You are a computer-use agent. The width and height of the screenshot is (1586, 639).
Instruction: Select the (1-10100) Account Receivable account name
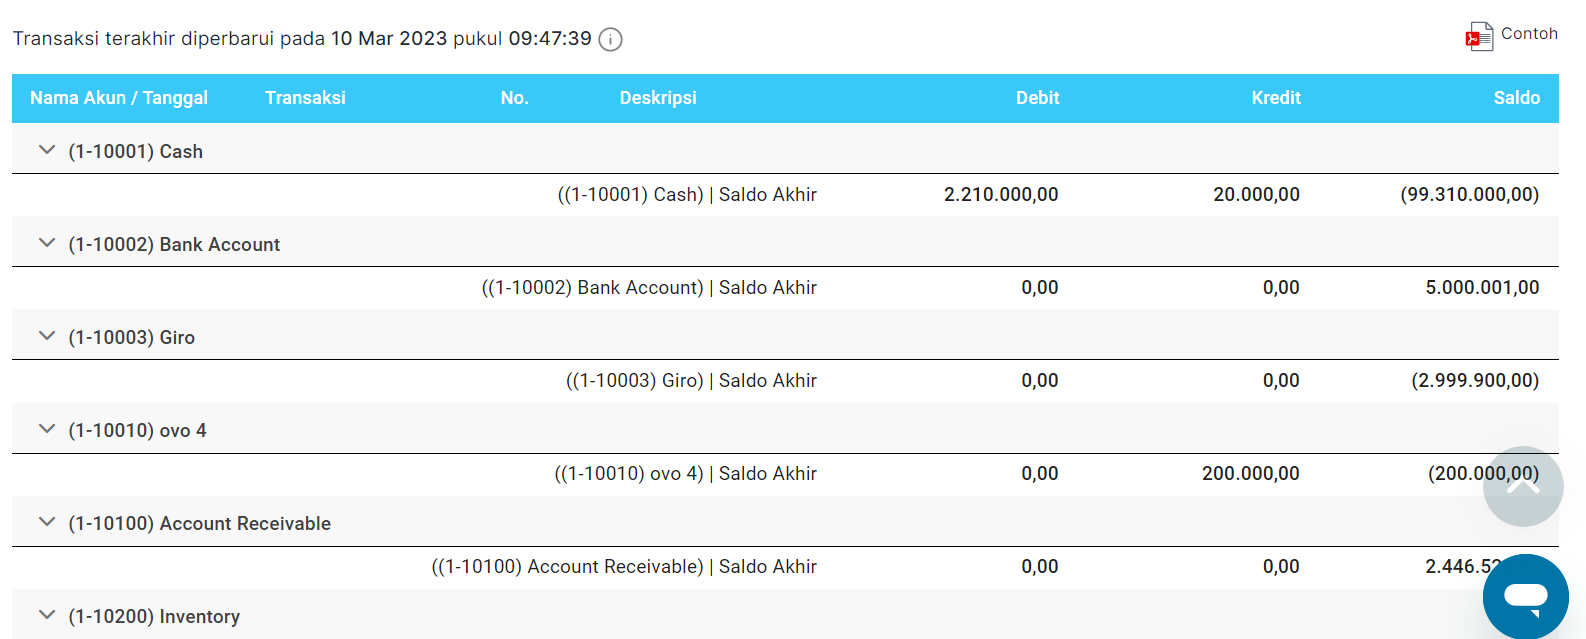(199, 524)
